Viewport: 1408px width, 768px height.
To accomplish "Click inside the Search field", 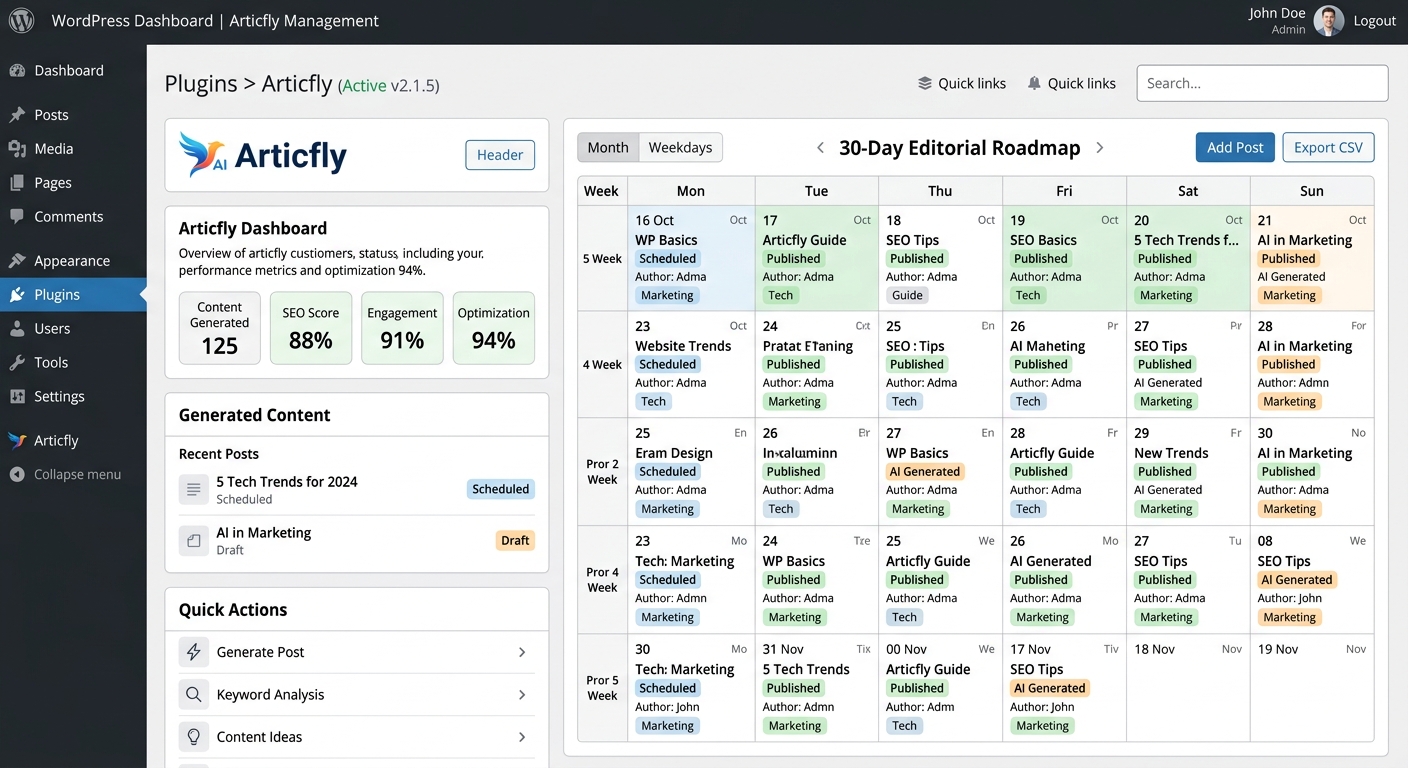I will (1262, 84).
